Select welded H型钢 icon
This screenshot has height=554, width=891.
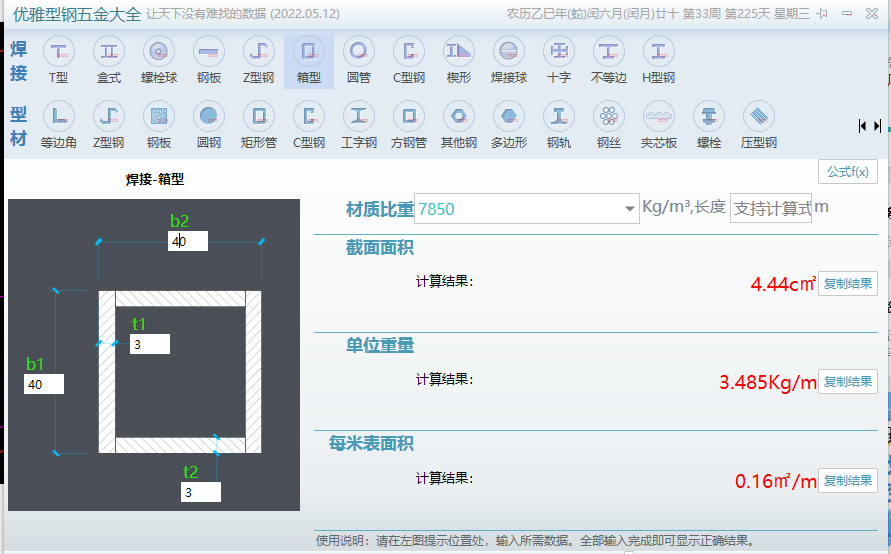pyautogui.click(x=659, y=60)
